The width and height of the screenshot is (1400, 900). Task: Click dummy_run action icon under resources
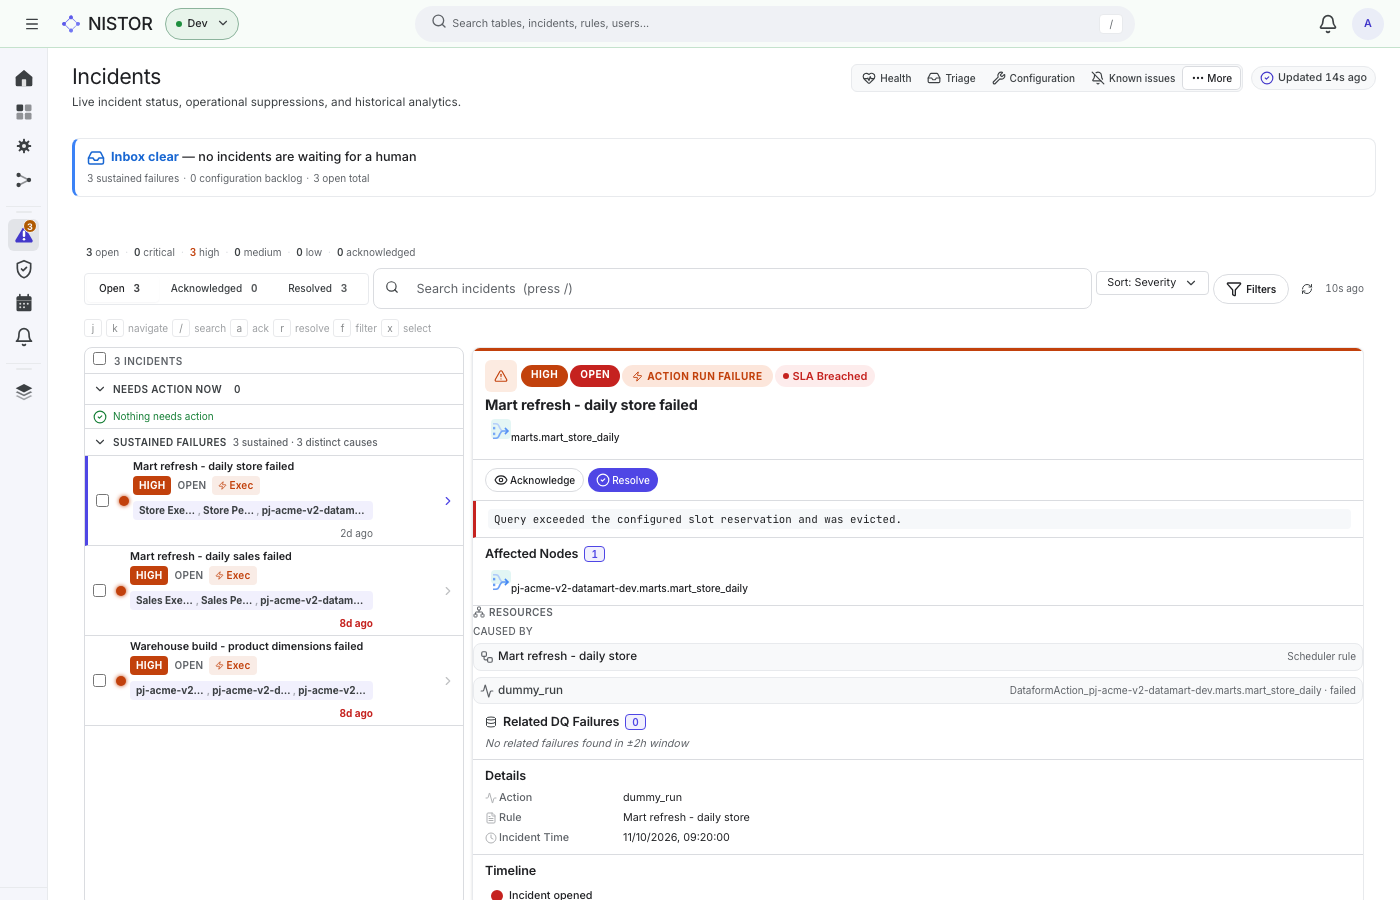point(487,691)
